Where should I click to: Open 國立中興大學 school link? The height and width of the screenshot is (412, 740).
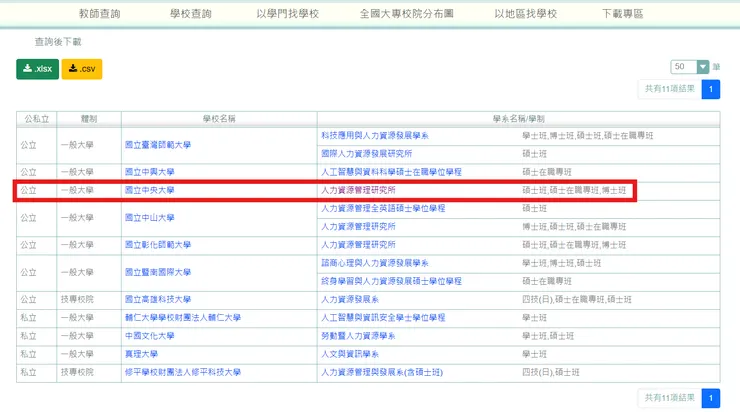[150, 172]
